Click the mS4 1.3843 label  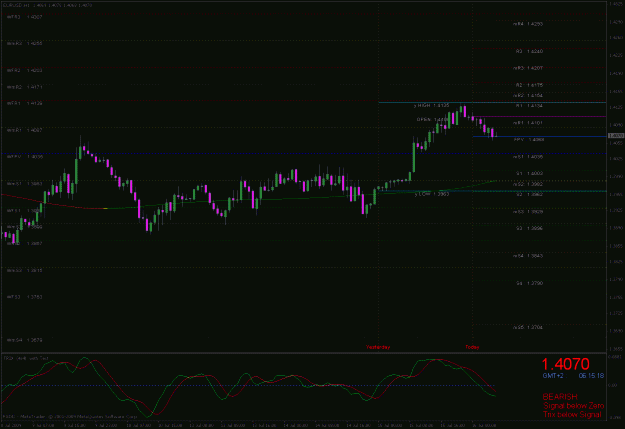tap(528, 256)
